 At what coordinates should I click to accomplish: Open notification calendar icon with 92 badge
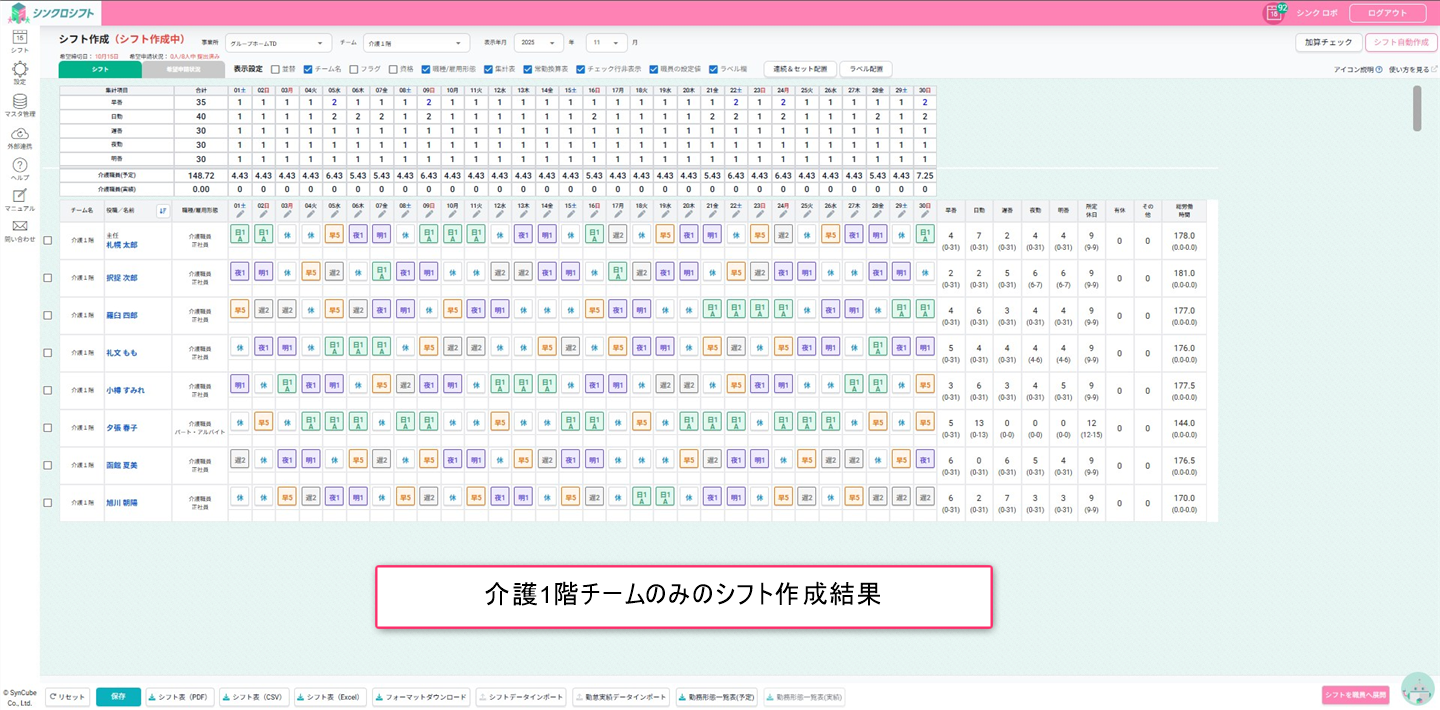point(1274,13)
